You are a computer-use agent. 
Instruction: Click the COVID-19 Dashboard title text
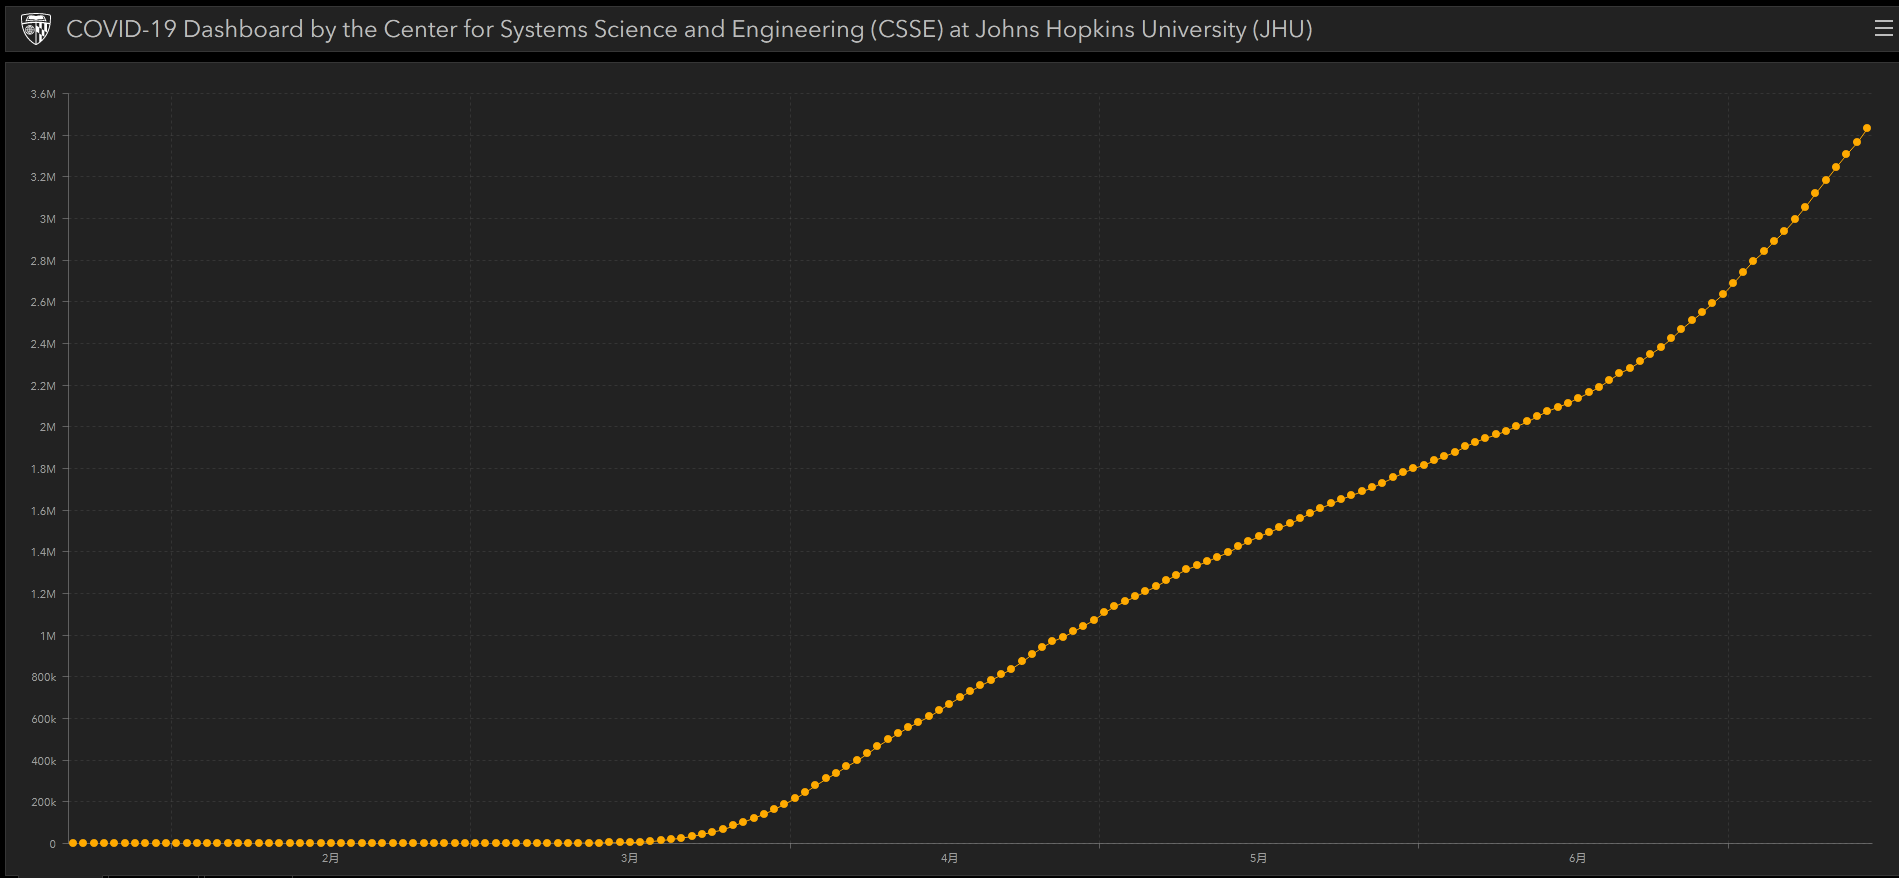pyautogui.click(x=688, y=29)
